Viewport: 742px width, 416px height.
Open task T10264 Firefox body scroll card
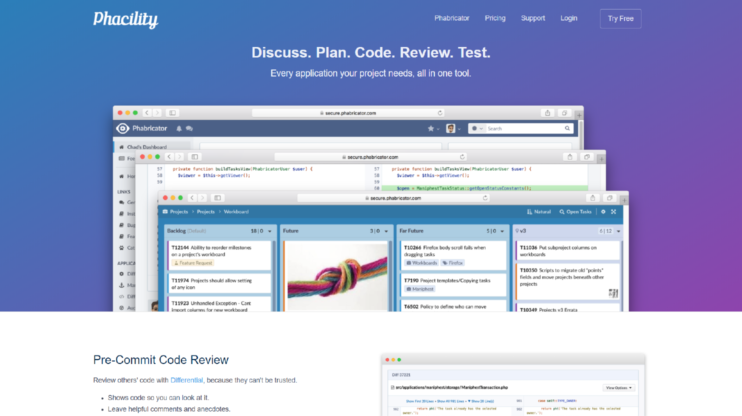pyautogui.click(x=452, y=255)
